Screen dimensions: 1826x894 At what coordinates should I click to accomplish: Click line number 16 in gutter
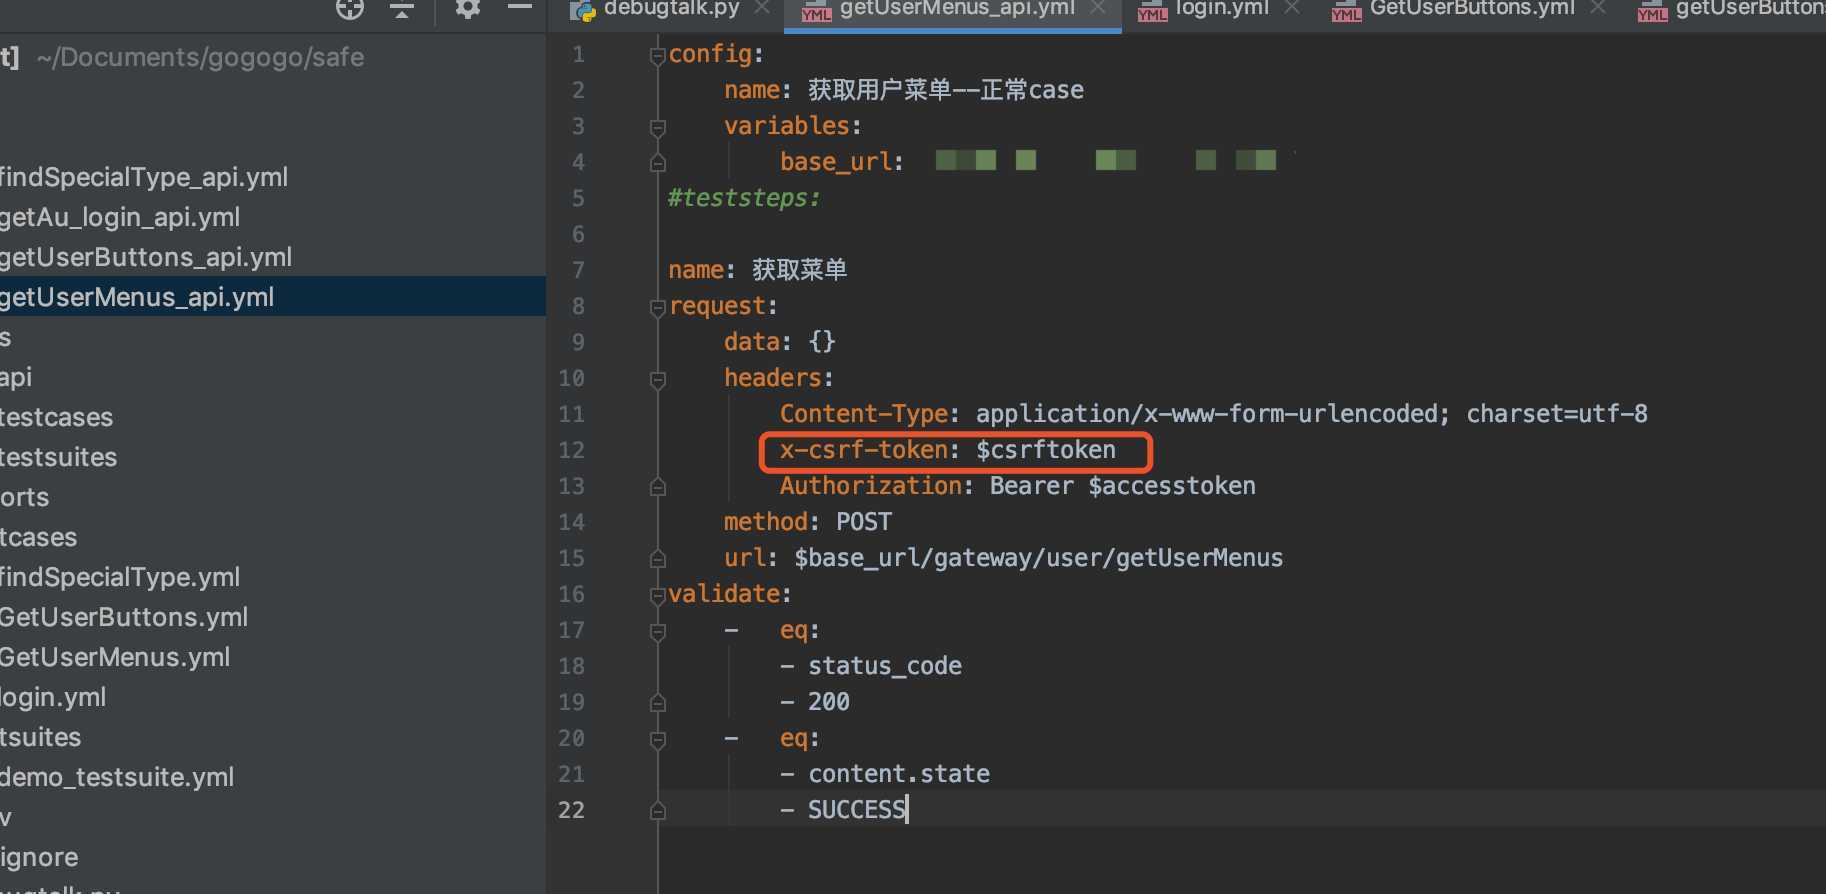(x=571, y=594)
